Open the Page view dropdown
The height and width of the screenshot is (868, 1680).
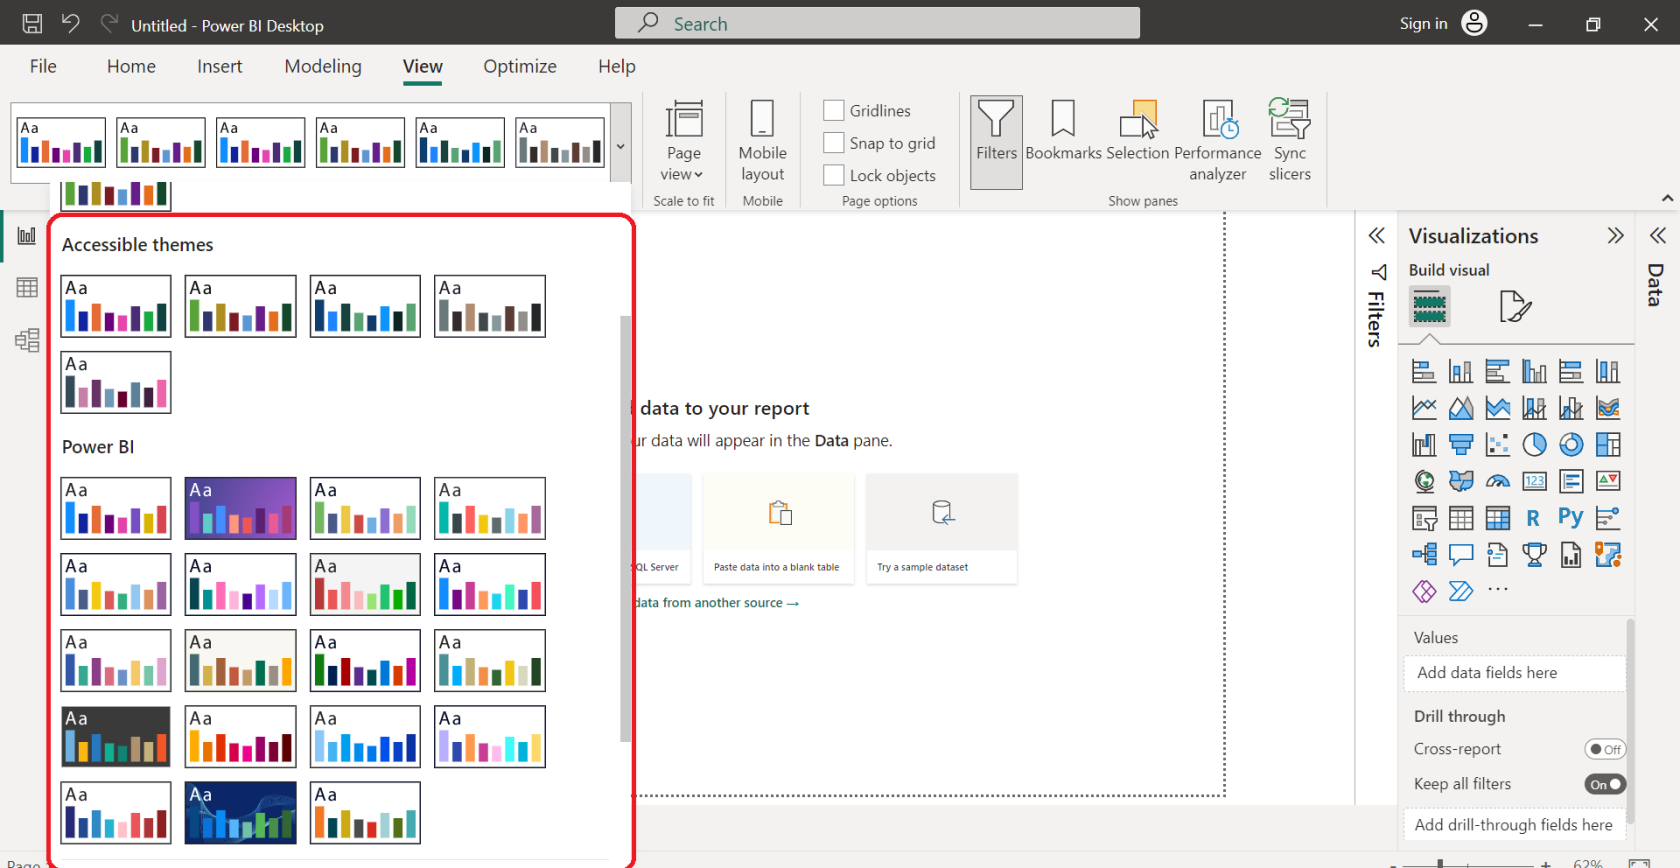[683, 141]
